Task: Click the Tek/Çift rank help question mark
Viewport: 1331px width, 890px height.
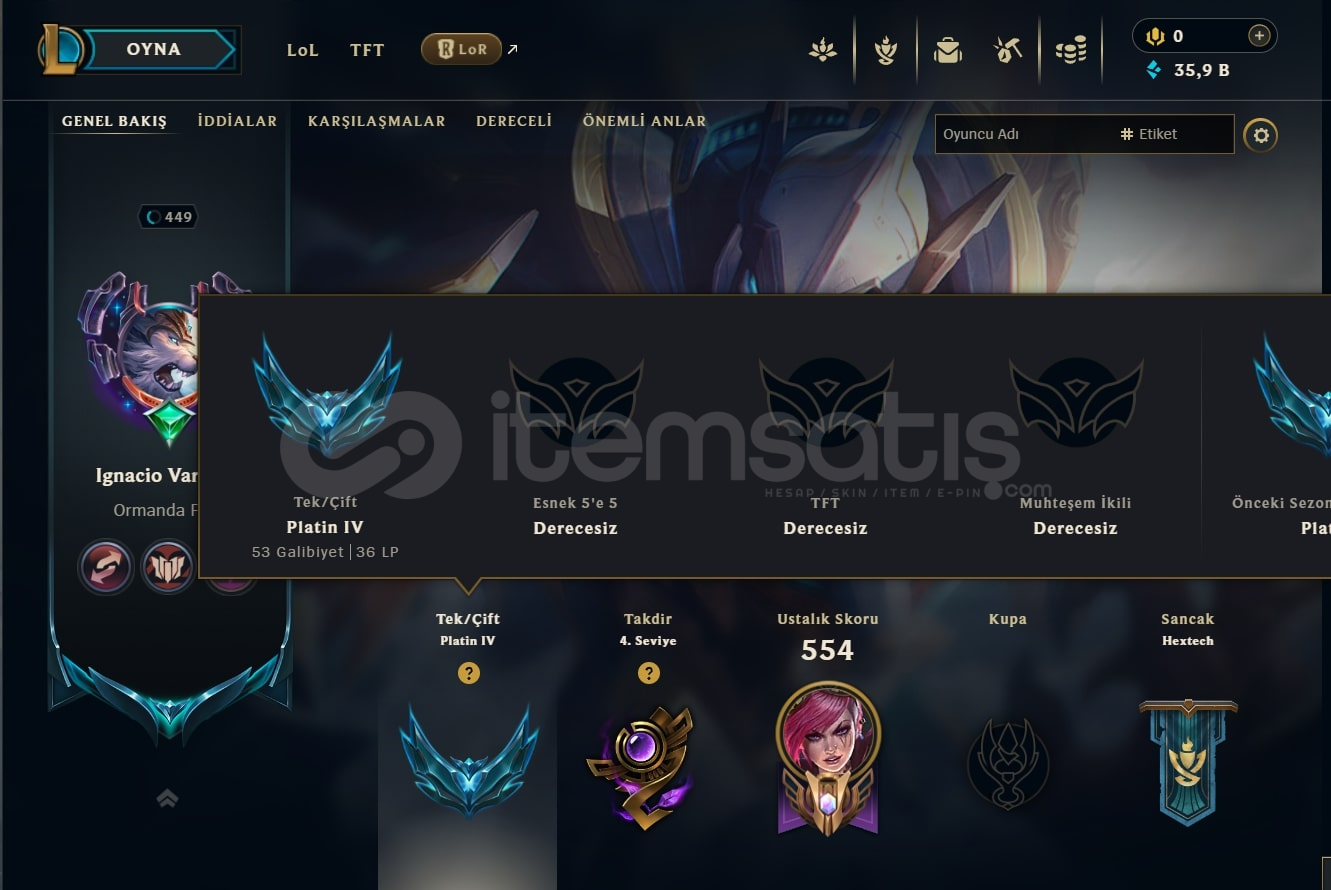Action: (x=469, y=673)
